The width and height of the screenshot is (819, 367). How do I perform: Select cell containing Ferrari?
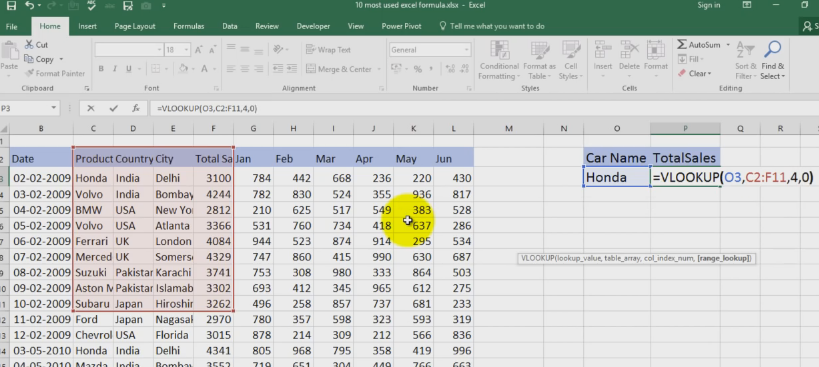click(x=93, y=241)
